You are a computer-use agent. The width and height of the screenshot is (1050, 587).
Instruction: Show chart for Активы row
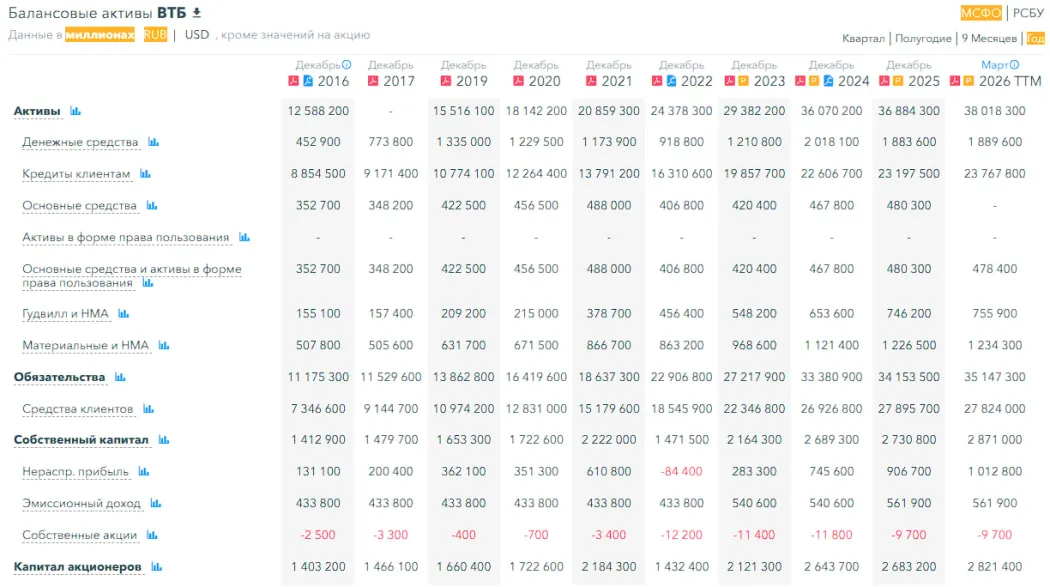[x=76, y=111]
